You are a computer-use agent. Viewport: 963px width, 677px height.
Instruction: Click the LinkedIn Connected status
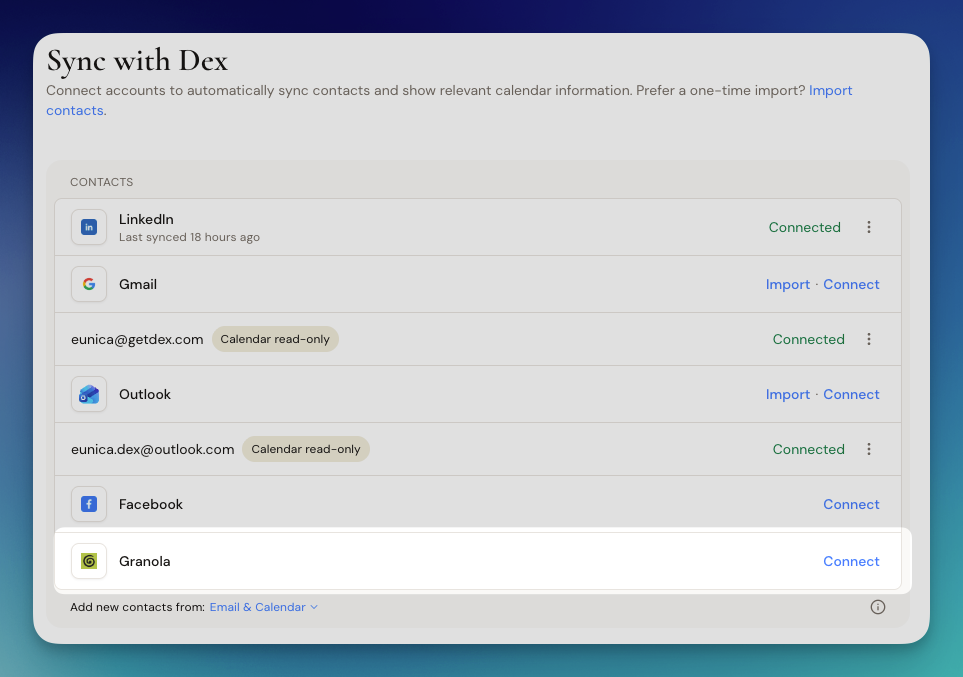pos(805,227)
